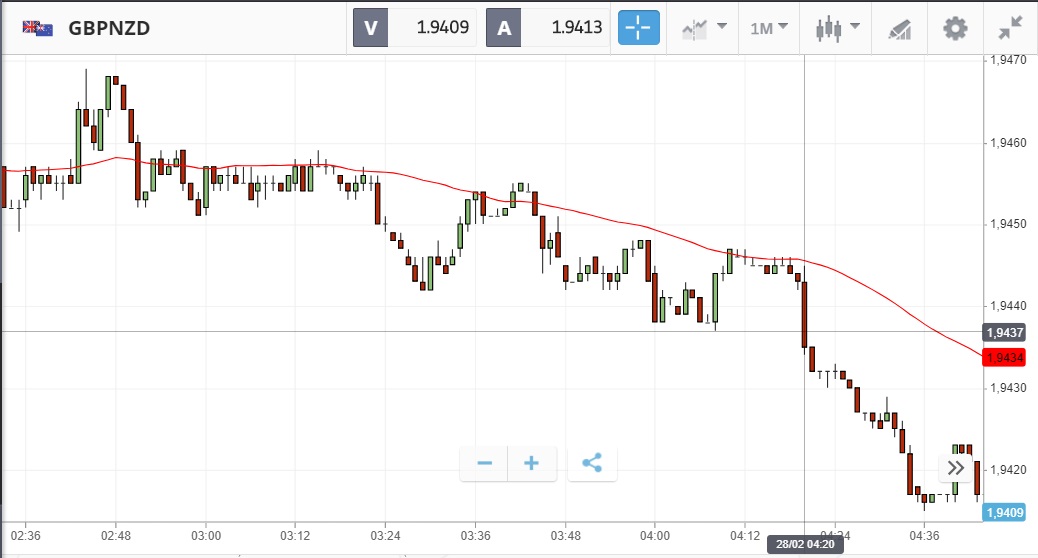Viewport: 1038px width, 558px height.
Task: Select the drawing tools icon
Action: (x=899, y=28)
